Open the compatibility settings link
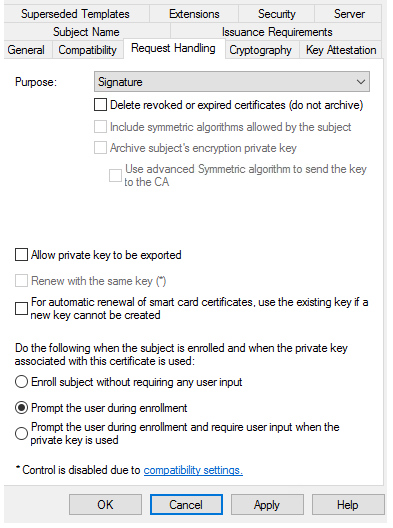The width and height of the screenshot is (393, 528). tap(193, 470)
